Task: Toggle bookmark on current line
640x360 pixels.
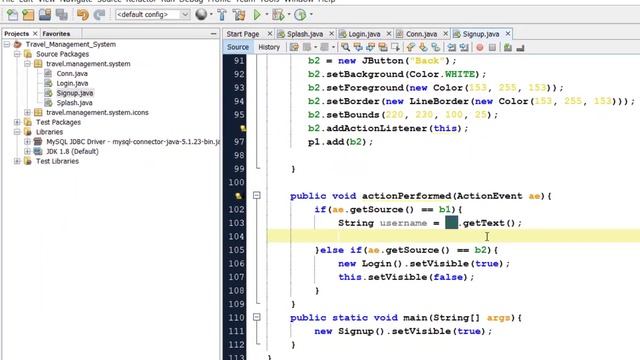Action: click(436, 47)
